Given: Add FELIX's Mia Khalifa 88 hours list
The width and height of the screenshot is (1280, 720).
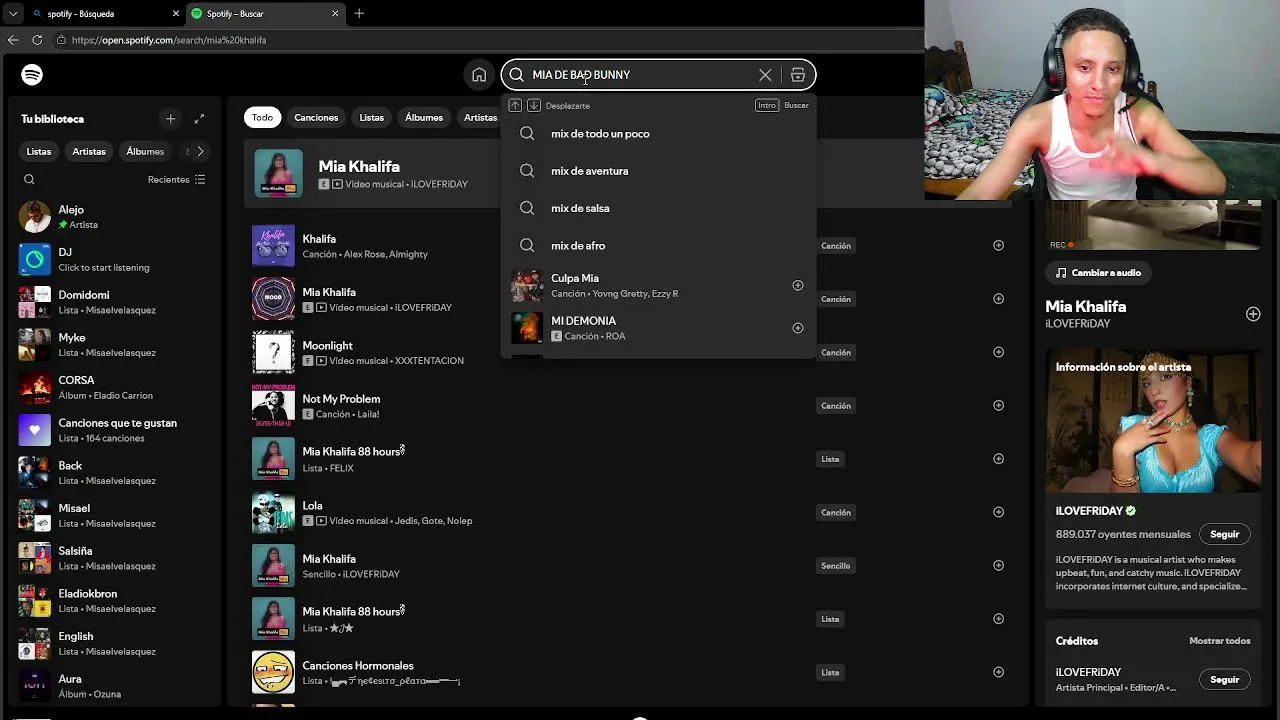Looking at the screenshot, I should pyautogui.click(x=998, y=459).
